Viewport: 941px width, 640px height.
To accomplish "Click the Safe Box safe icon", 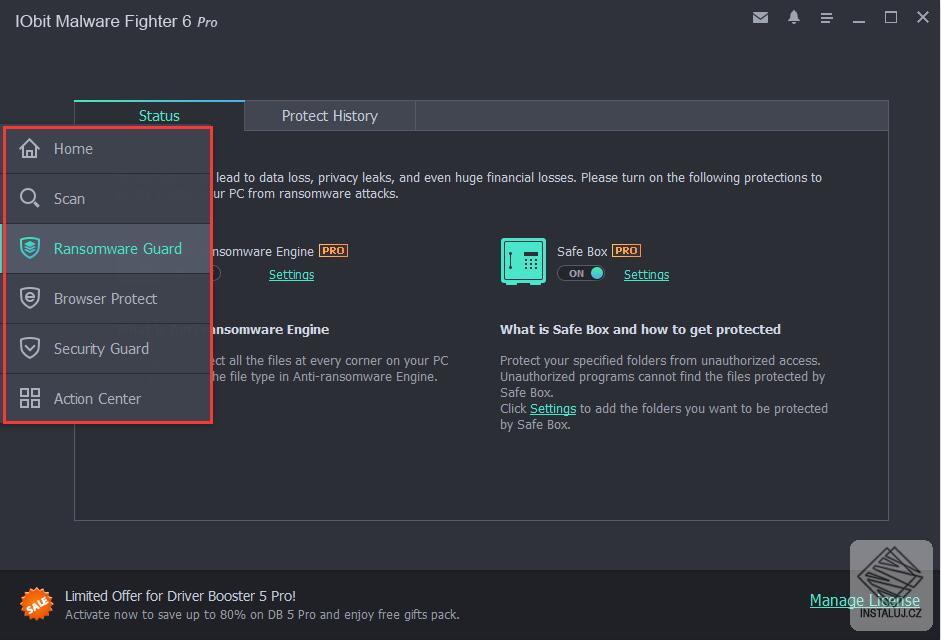I will [523, 261].
